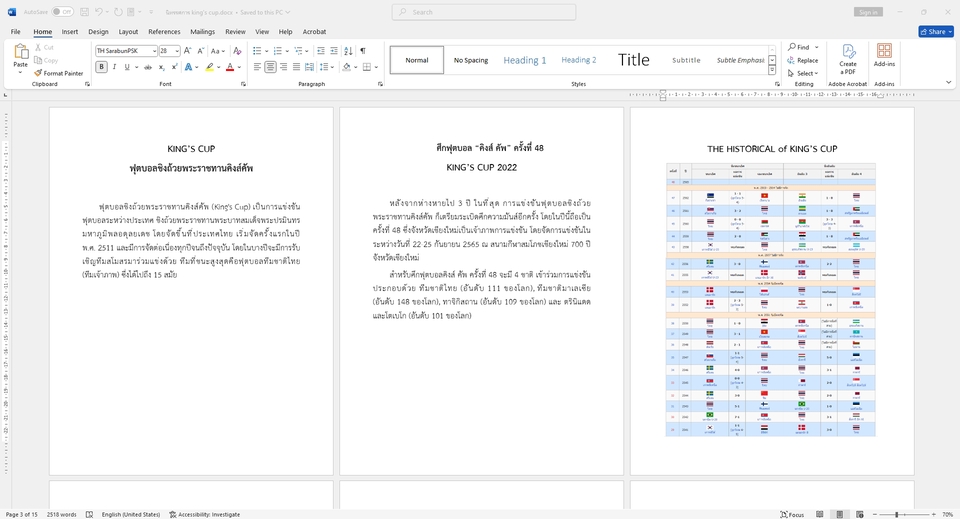The height and width of the screenshot is (519, 960).
Task: Toggle Bold formatting
Action: point(102,67)
